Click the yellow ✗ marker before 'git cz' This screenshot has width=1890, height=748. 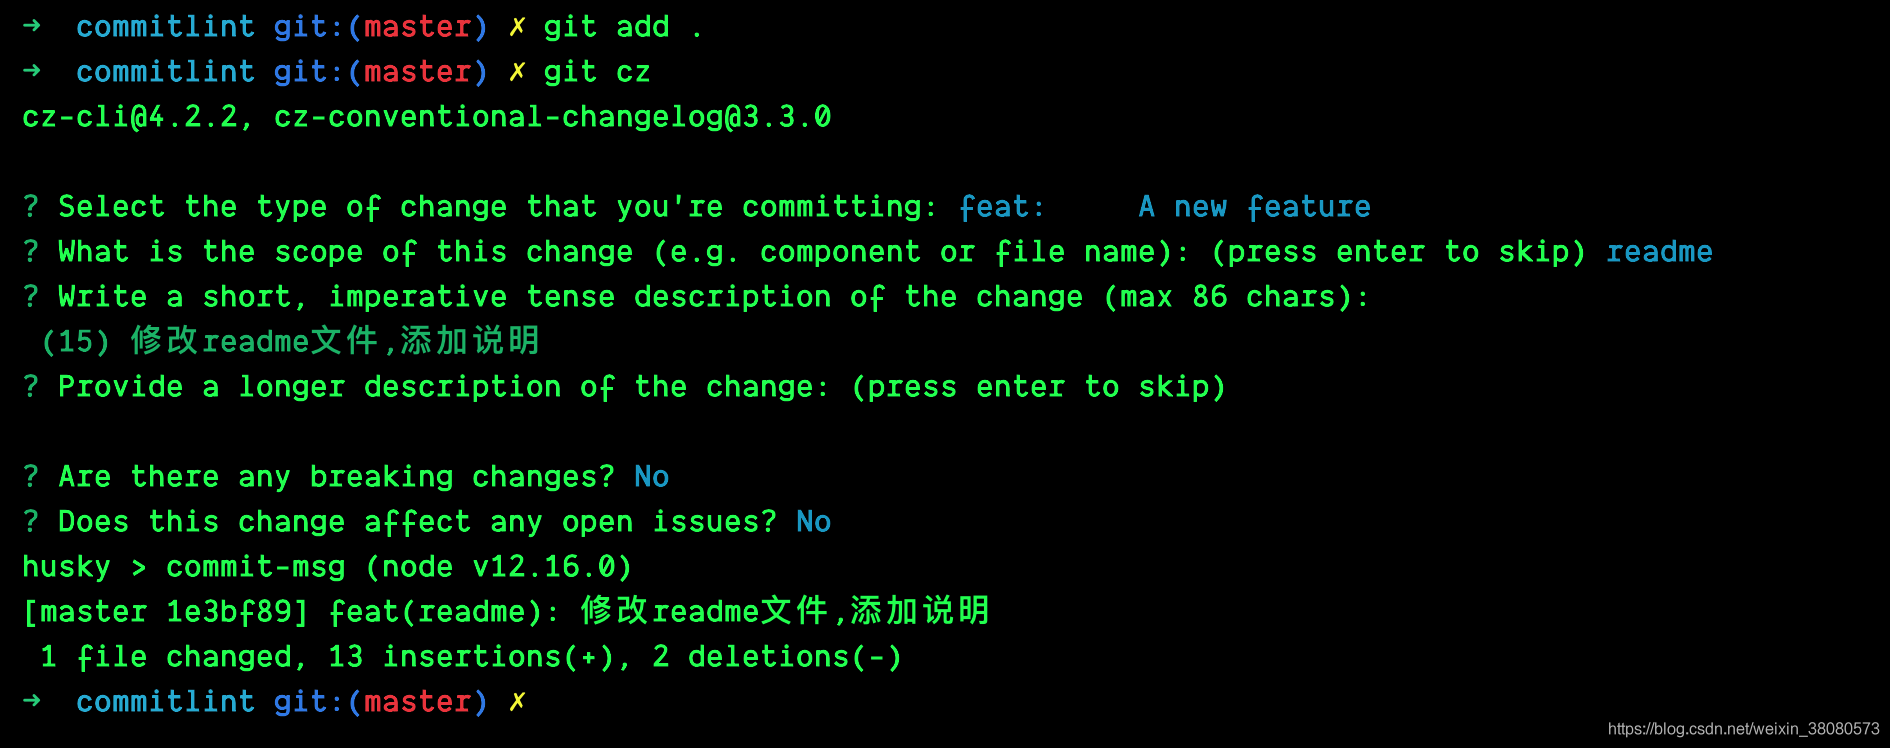pos(516,72)
